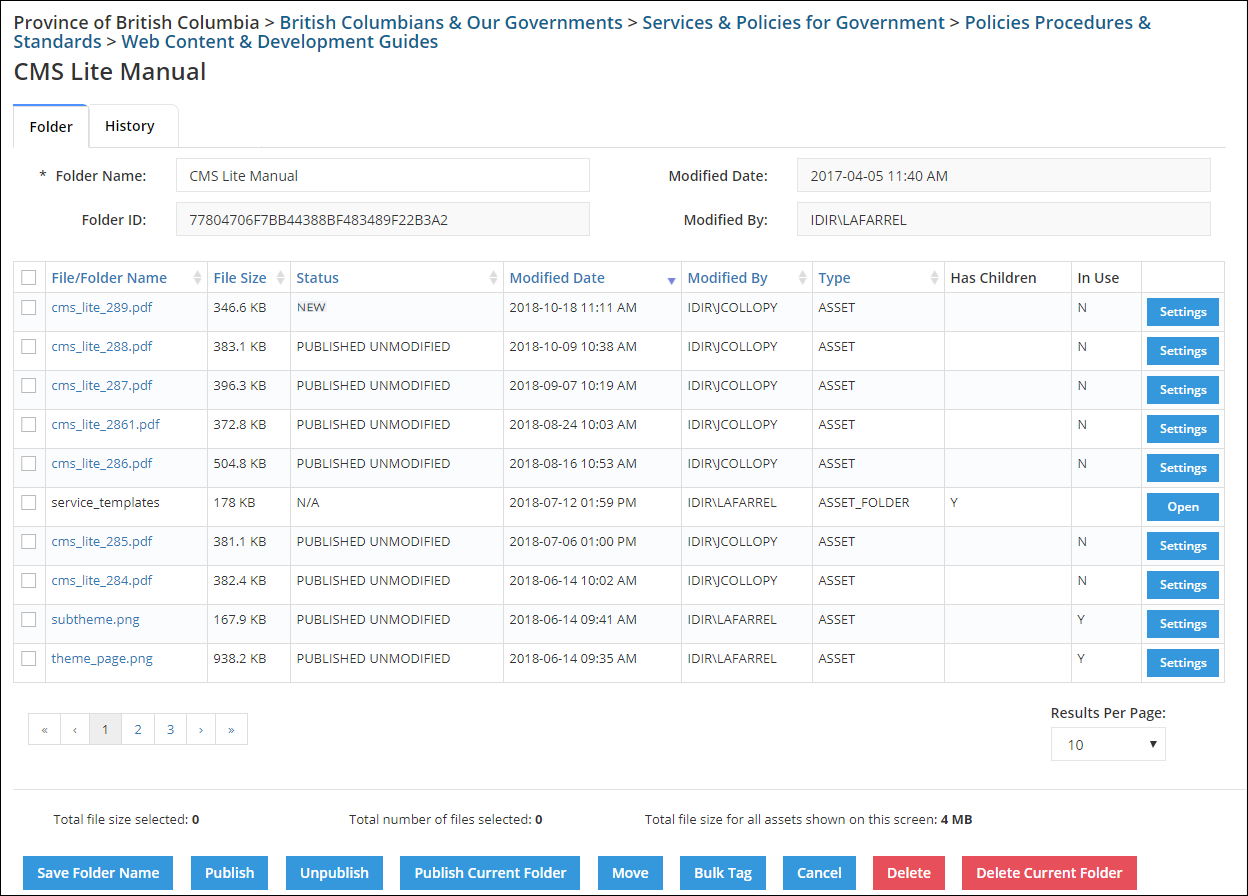Click the Bulk Tag button
Viewport: 1248px width, 896px height.
pos(723,873)
